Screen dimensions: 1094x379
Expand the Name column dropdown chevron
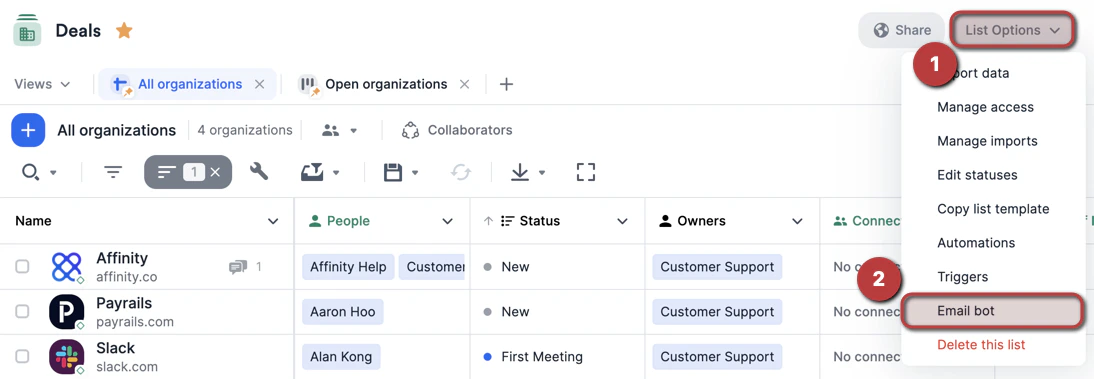click(x=274, y=221)
